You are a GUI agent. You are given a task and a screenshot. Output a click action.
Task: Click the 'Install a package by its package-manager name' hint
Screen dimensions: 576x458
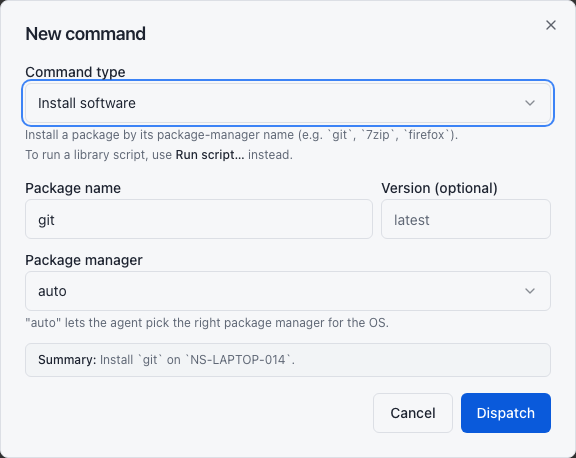pyautogui.click(x=241, y=135)
